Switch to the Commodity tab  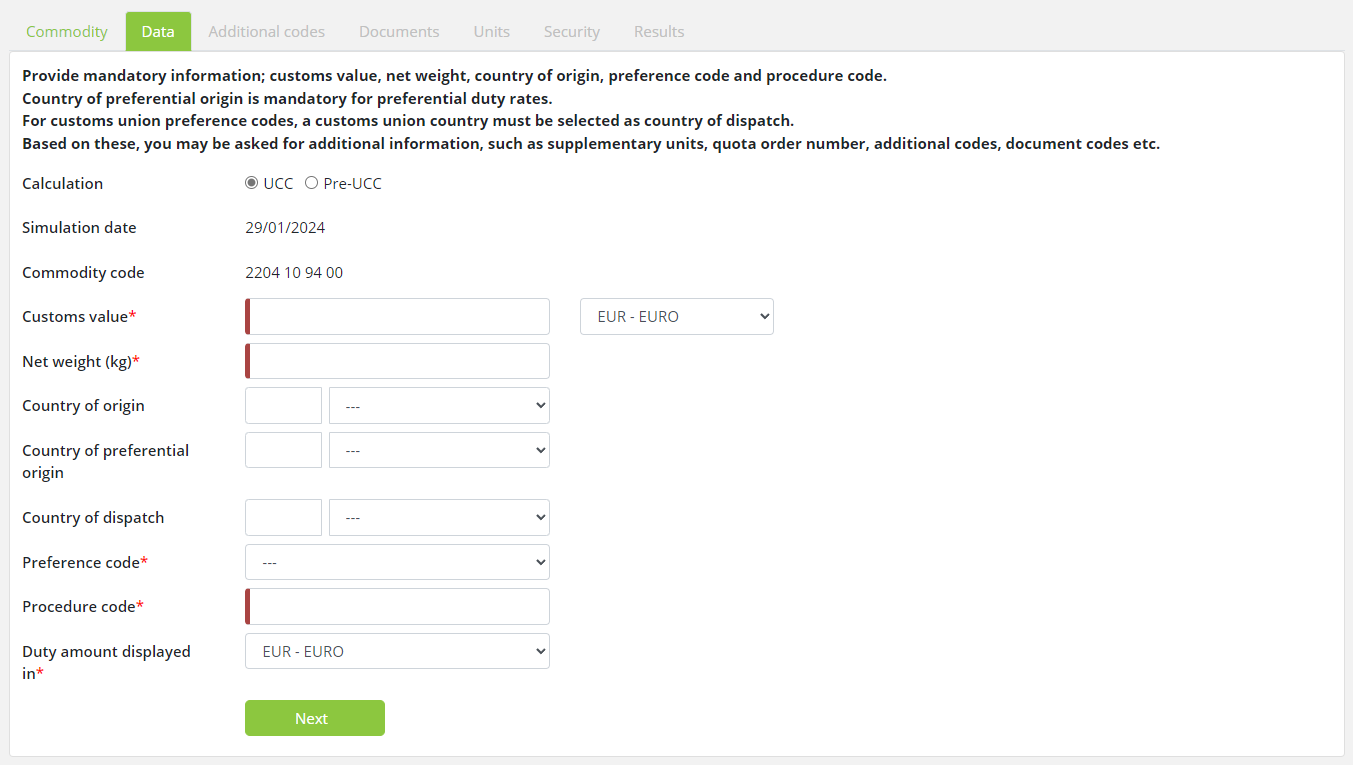click(67, 31)
